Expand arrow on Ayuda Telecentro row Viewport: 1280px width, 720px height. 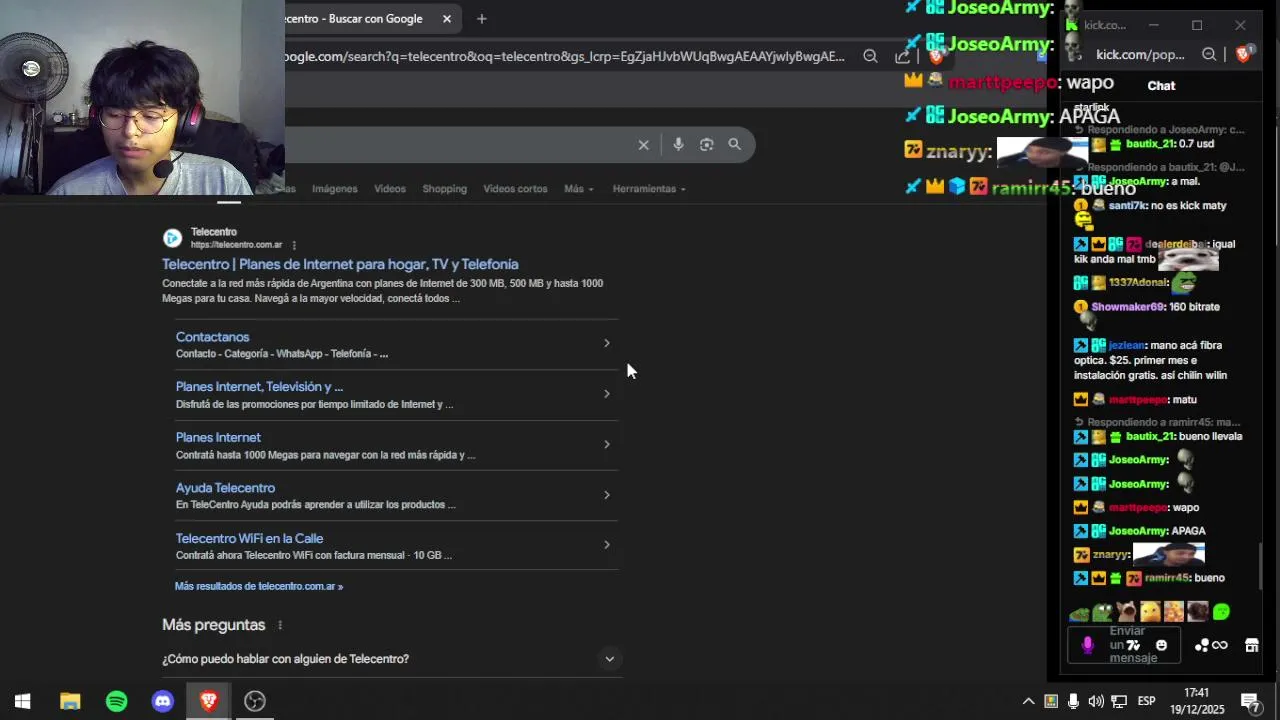coord(606,495)
